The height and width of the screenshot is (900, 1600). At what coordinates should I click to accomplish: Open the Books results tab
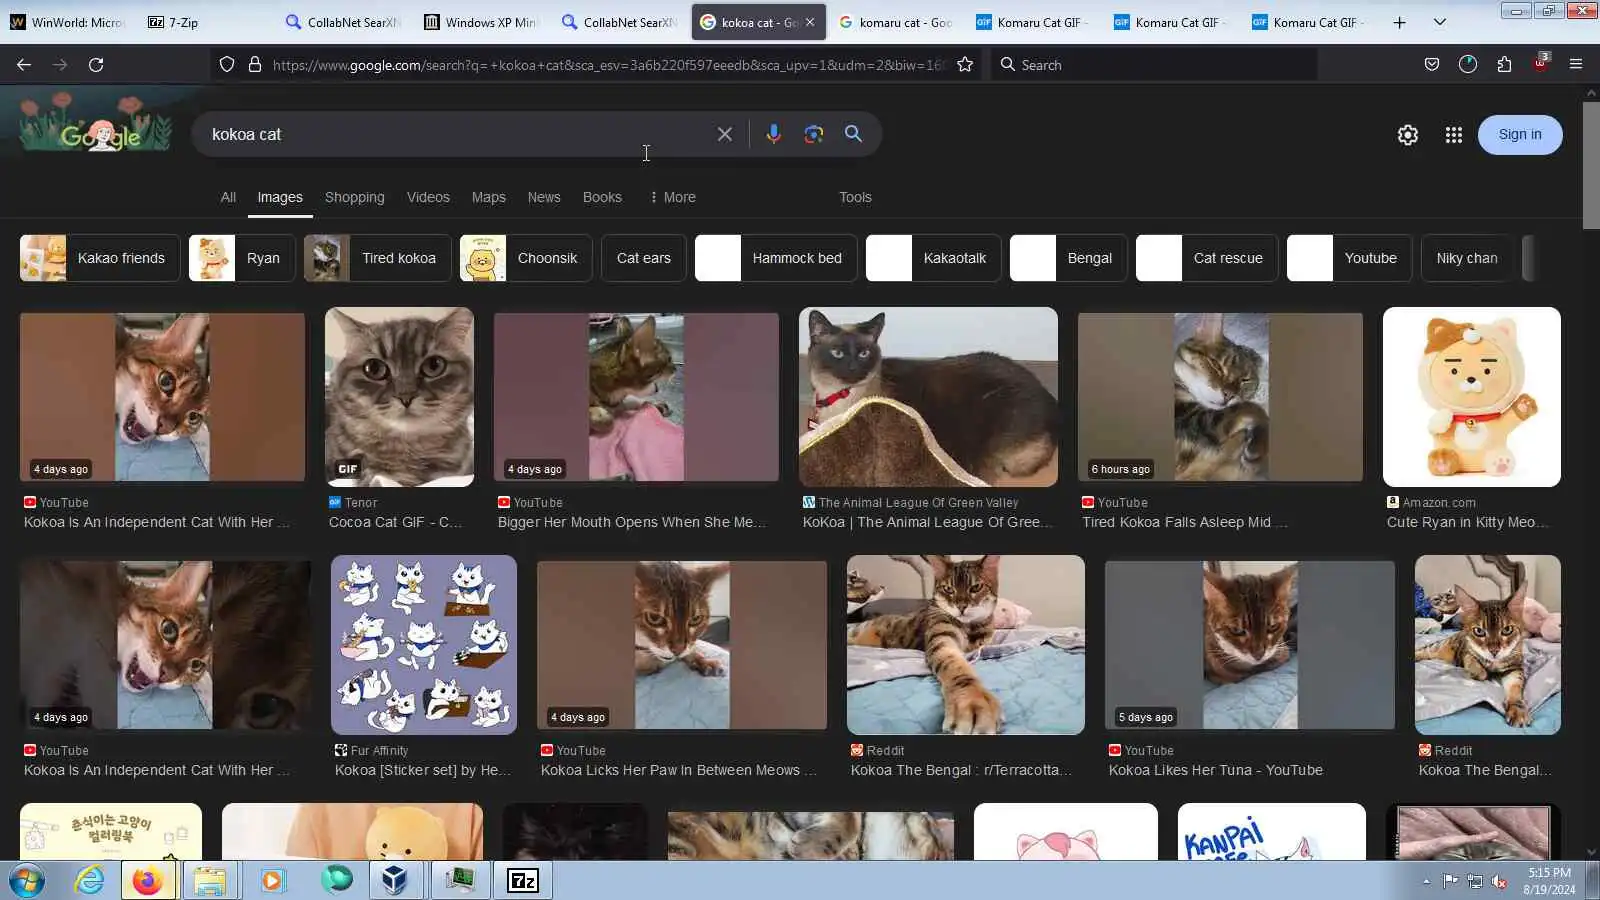pos(602,197)
